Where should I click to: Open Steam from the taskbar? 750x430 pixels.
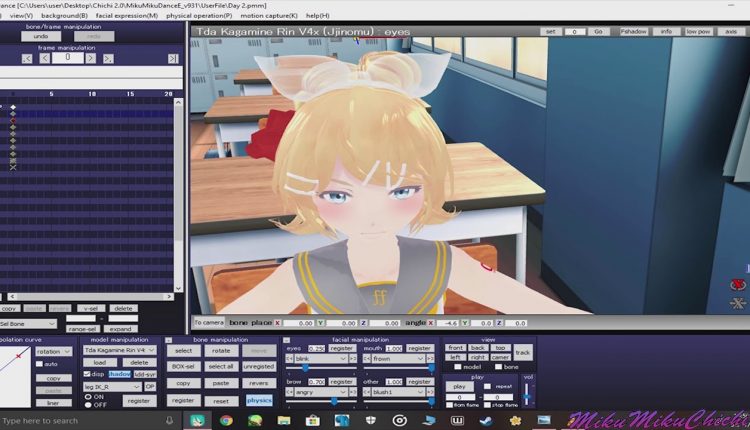pyautogui.click(x=486, y=420)
